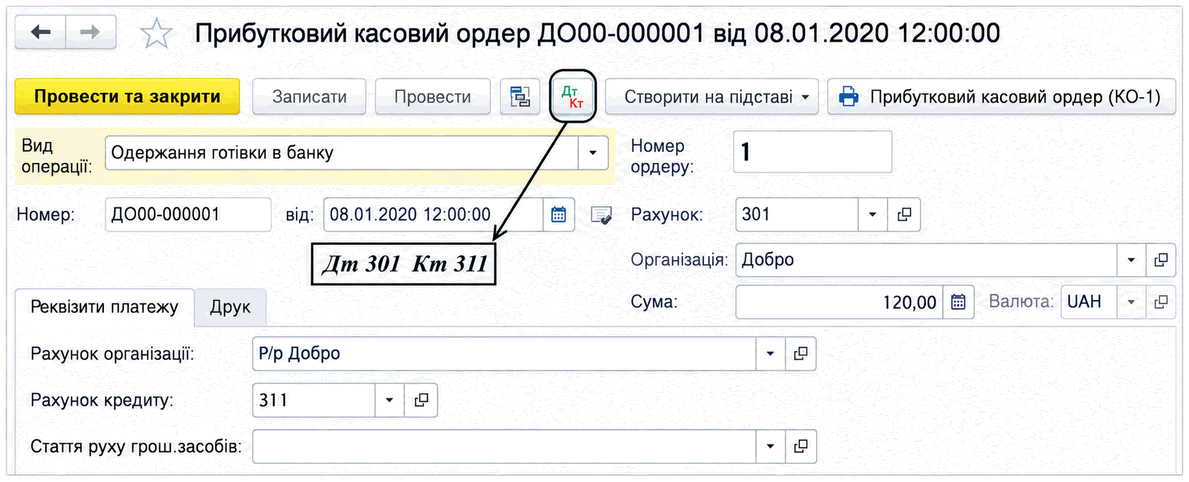The width and height of the screenshot is (1189, 482).
Task: Click Номер ордеру field
Action: click(813, 152)
